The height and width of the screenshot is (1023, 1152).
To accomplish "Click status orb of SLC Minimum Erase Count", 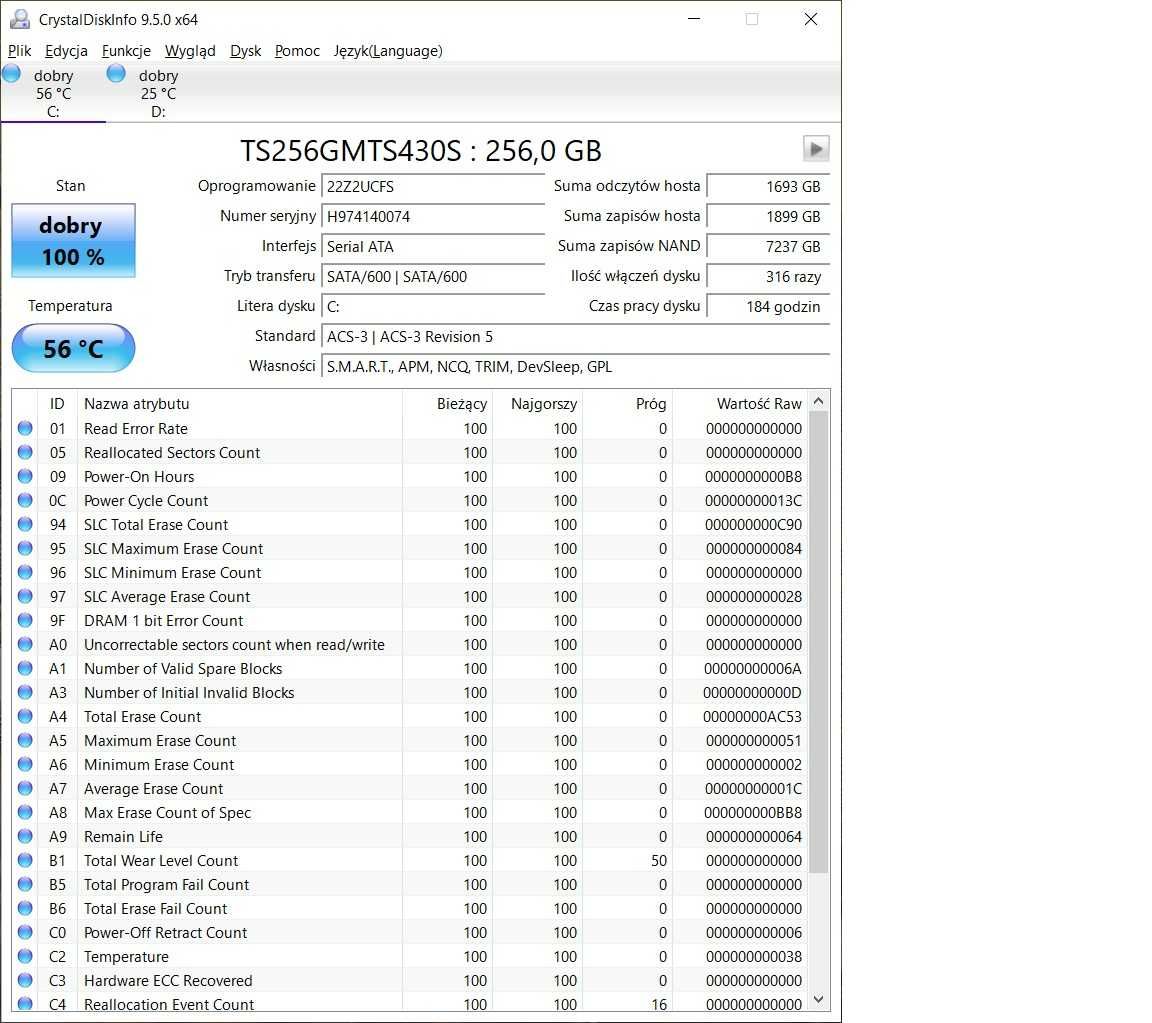I will tap(25, 572).
